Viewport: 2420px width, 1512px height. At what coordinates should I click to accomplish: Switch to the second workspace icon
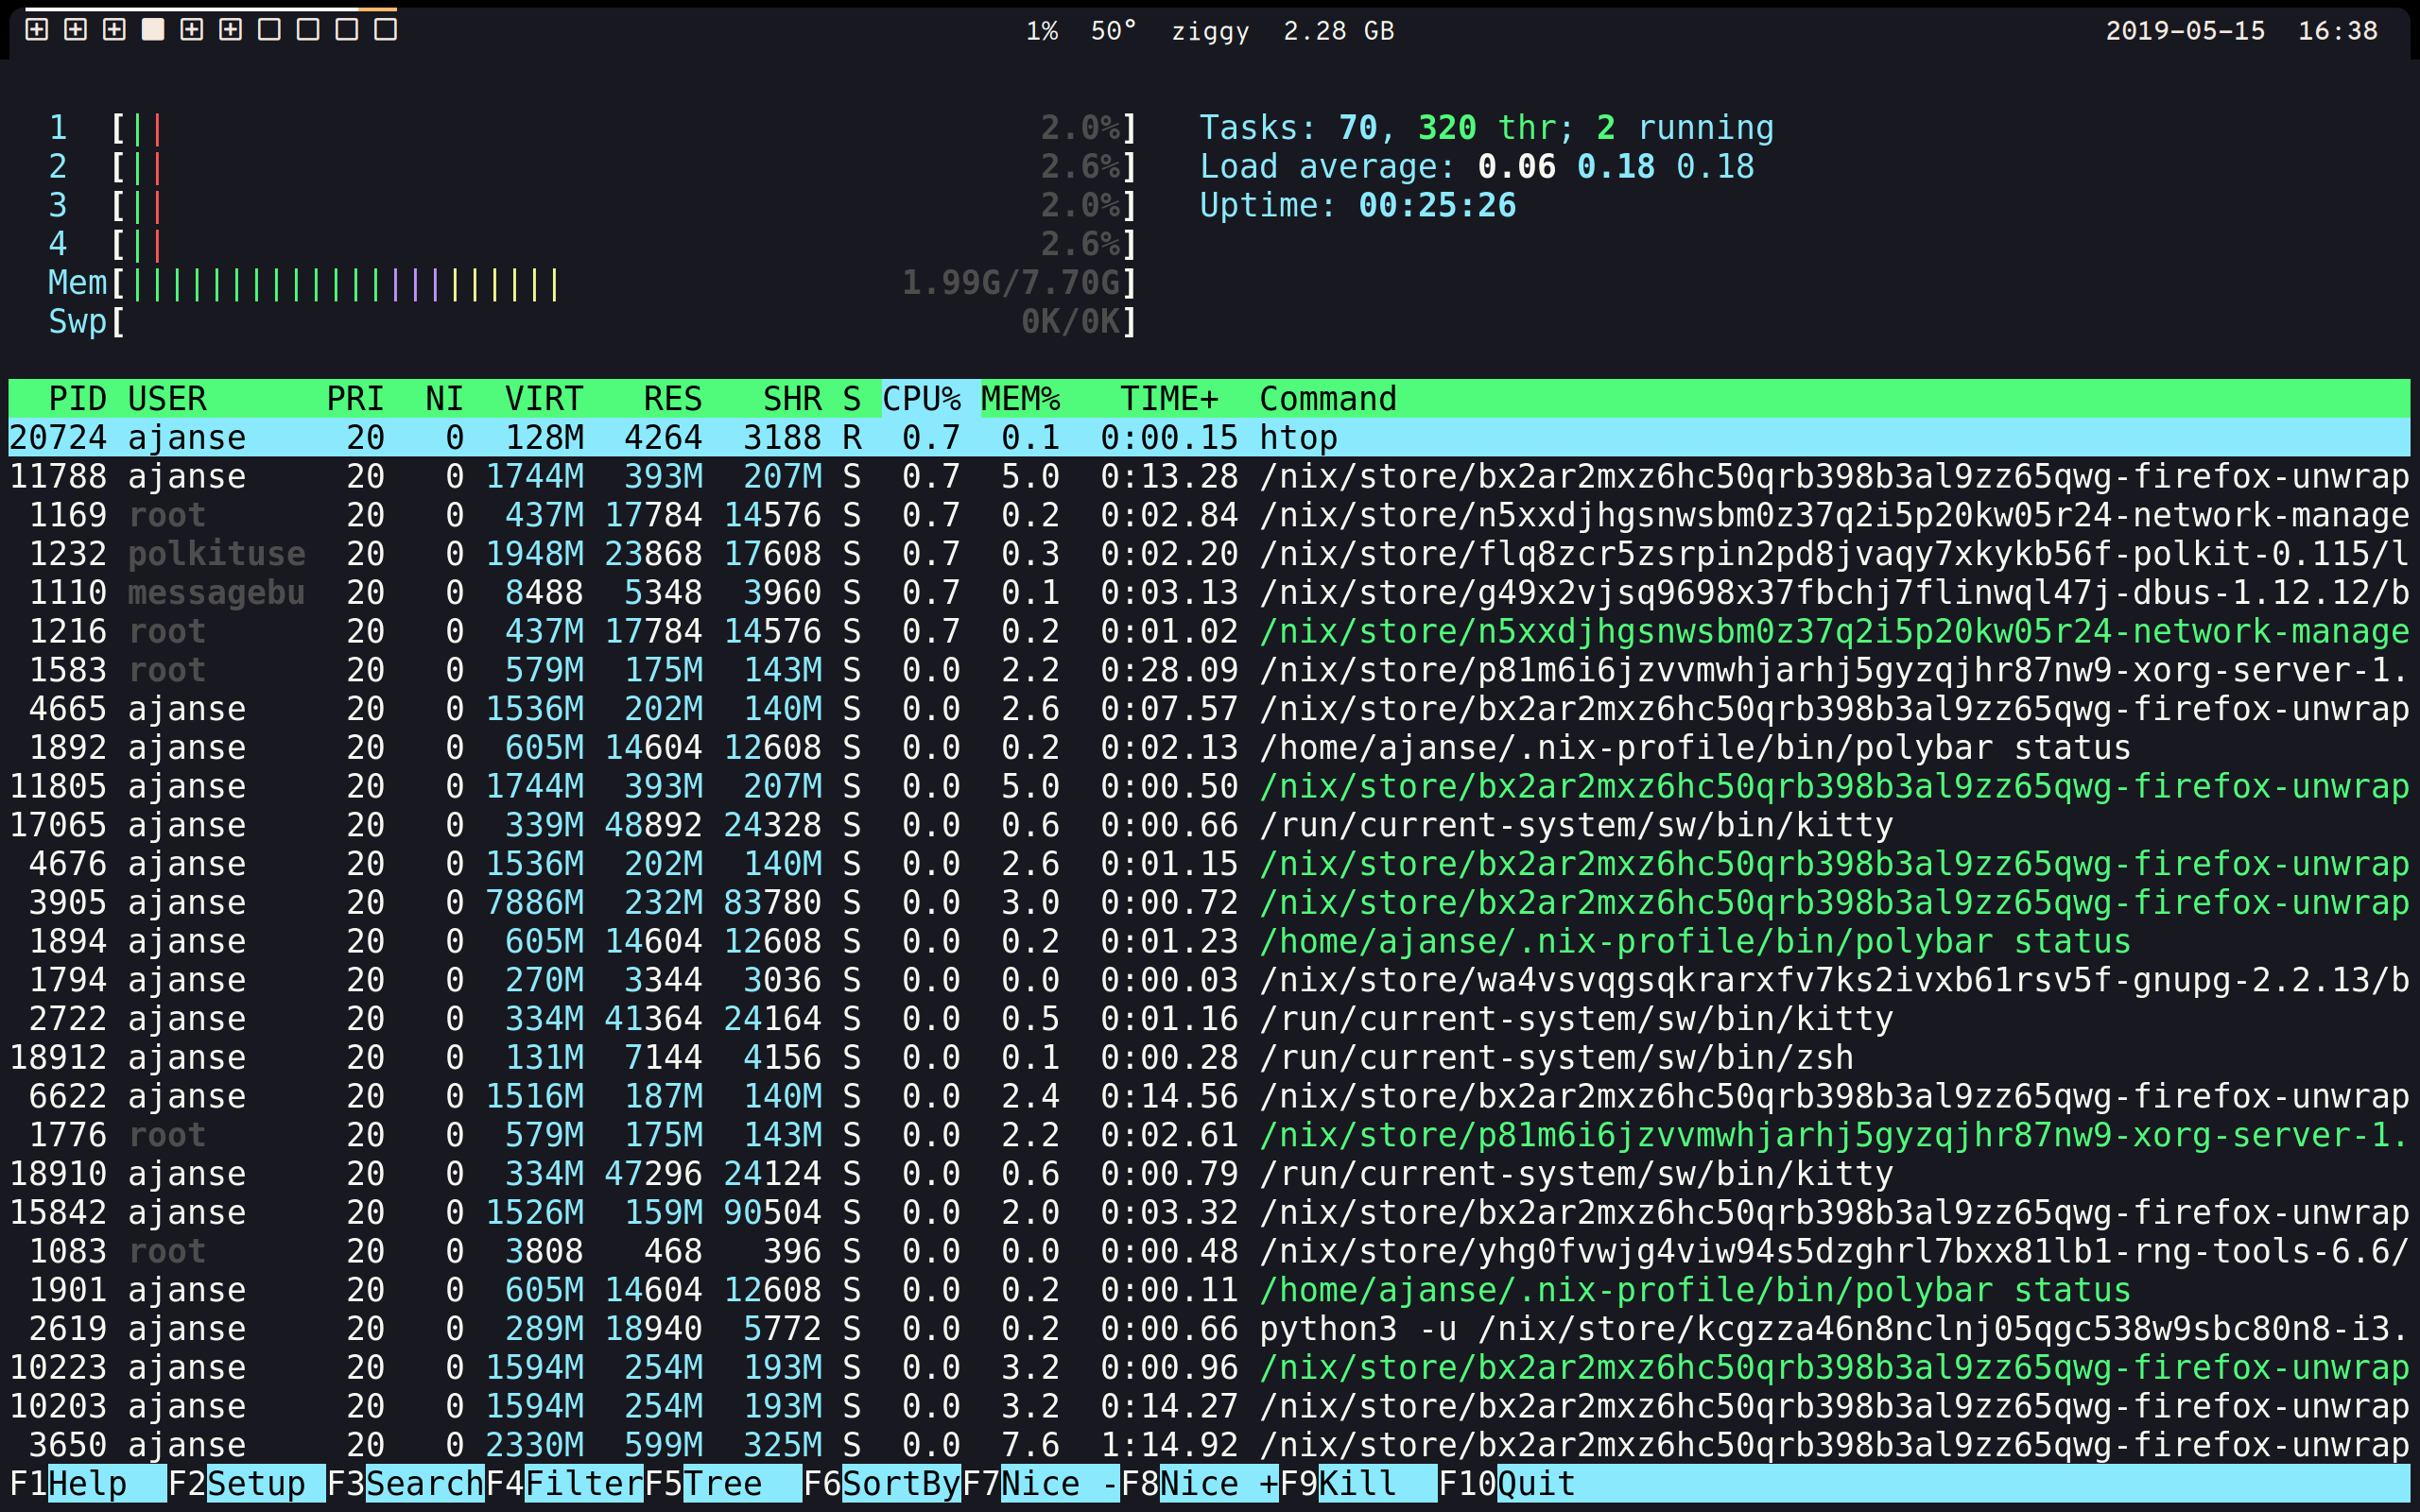[x=76, y=30]
